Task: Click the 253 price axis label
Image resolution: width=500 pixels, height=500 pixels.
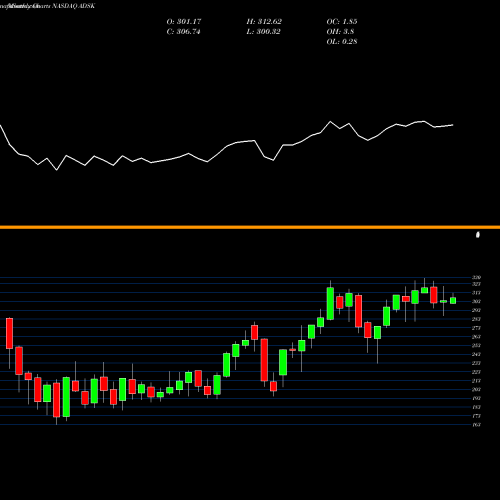Action: 476,345
